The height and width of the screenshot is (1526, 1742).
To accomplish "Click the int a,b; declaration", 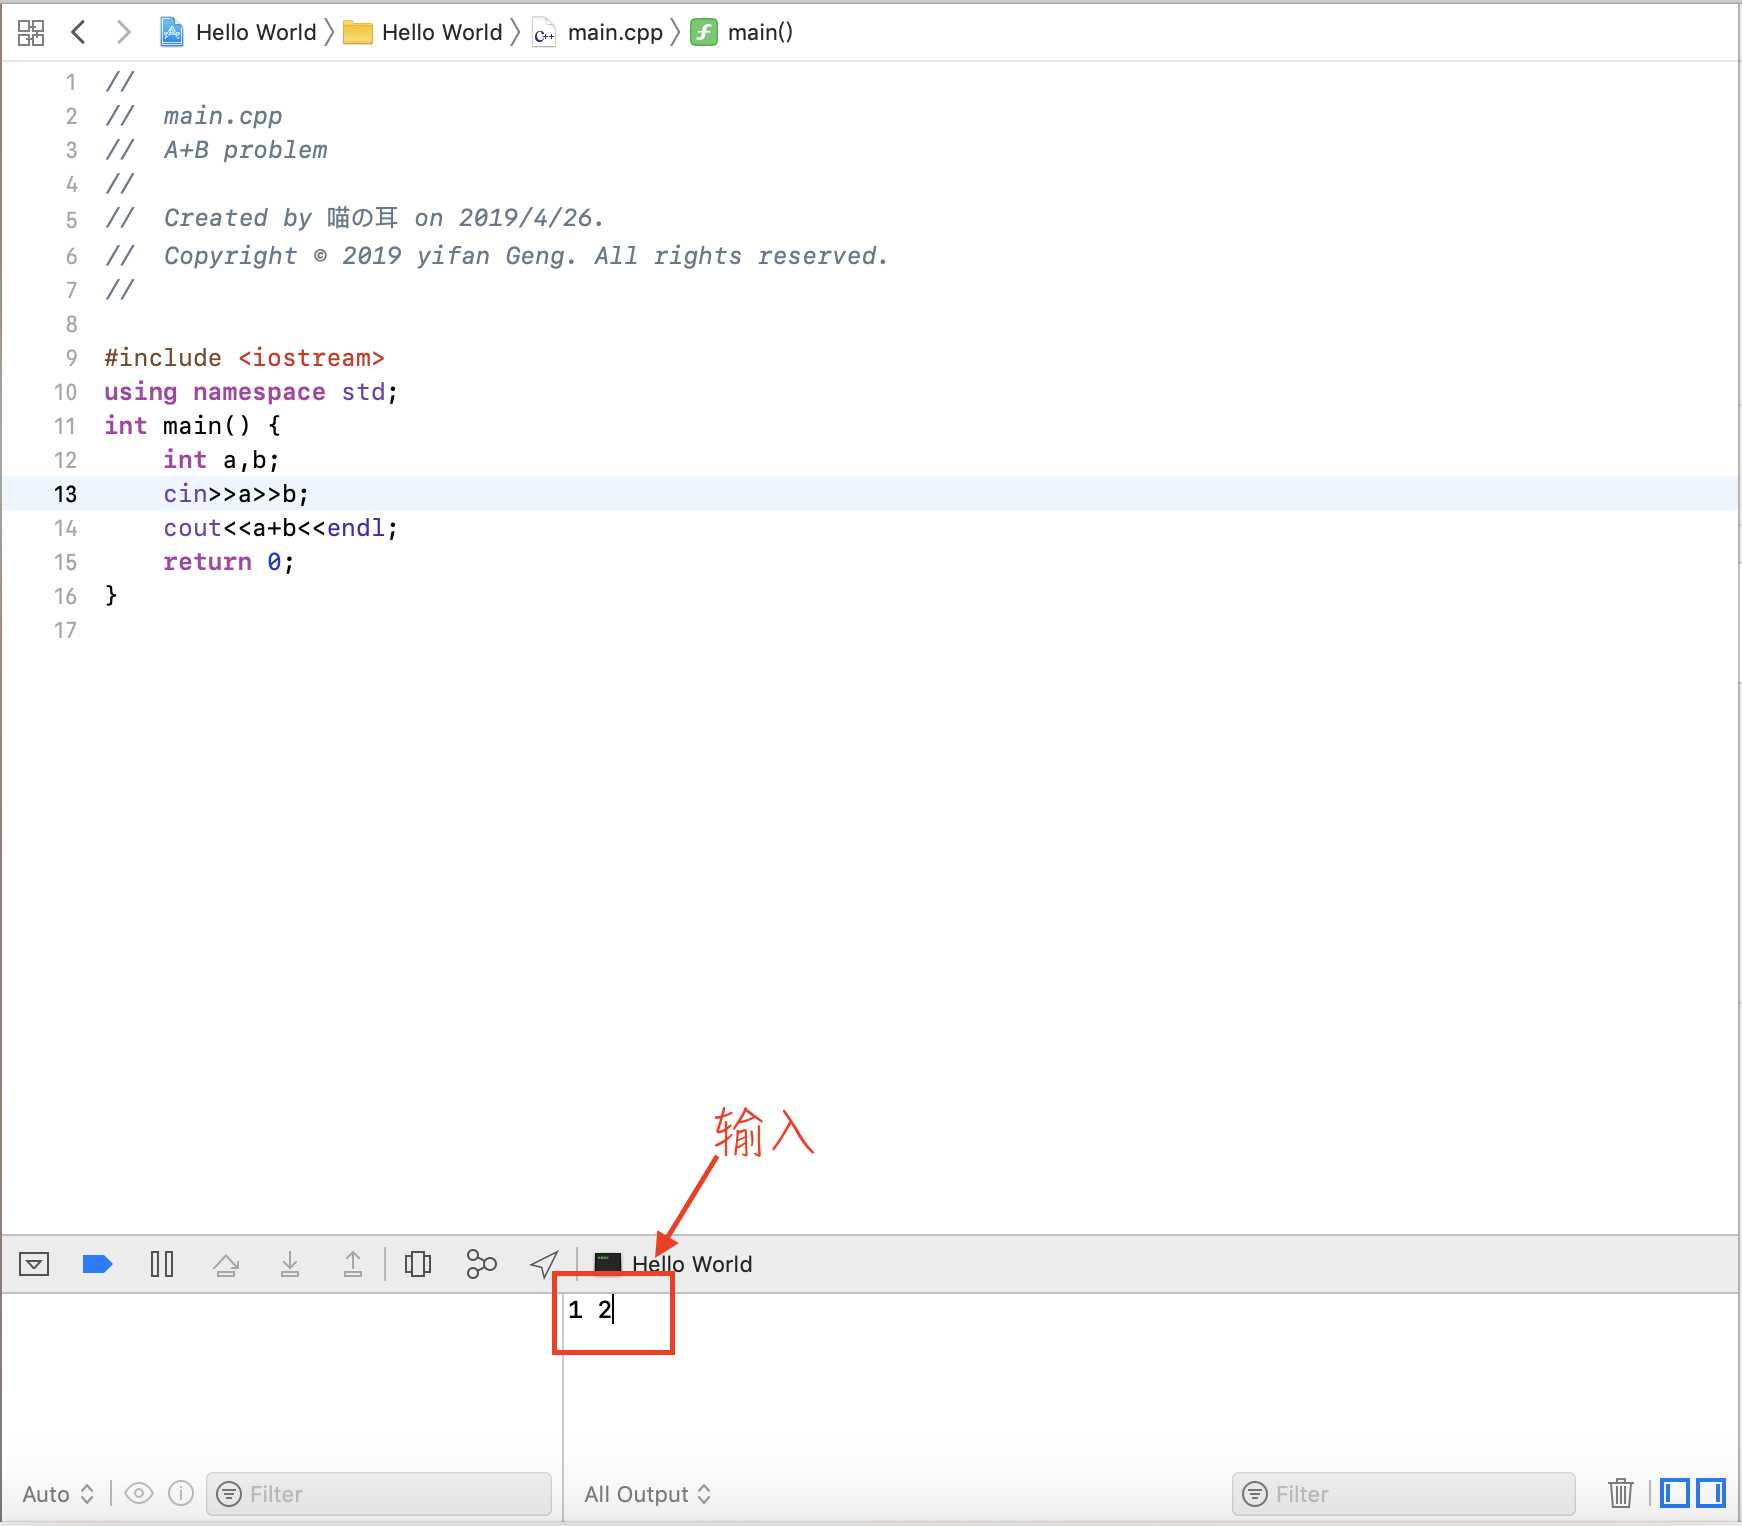I will (221, 460).
